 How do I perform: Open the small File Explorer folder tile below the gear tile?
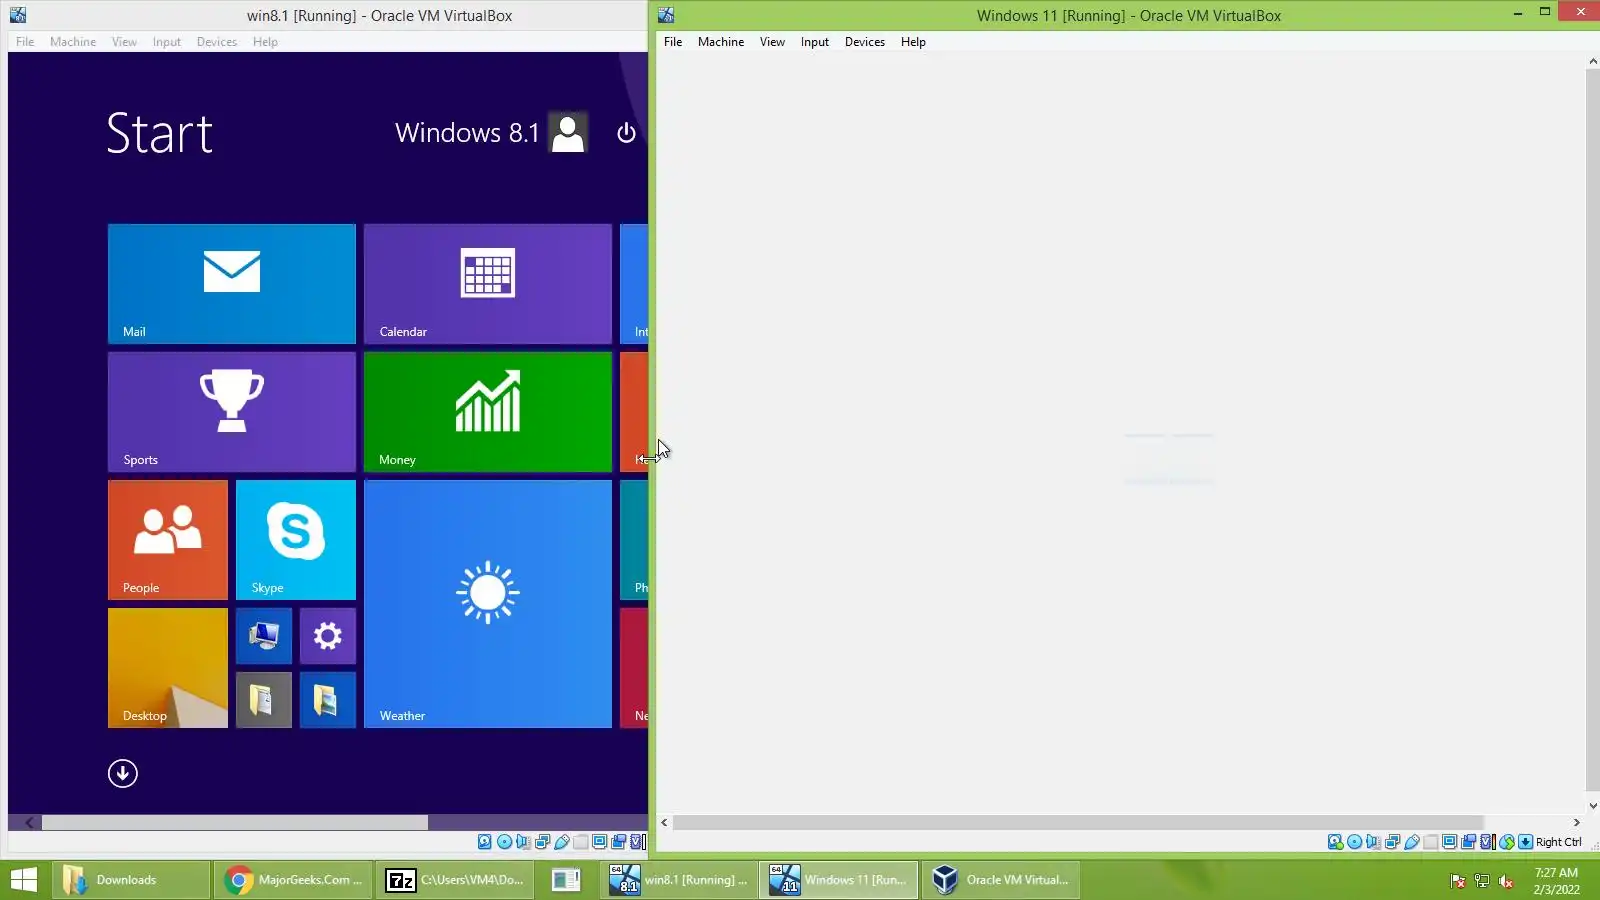pyautogui.click(x=328, y=700)
